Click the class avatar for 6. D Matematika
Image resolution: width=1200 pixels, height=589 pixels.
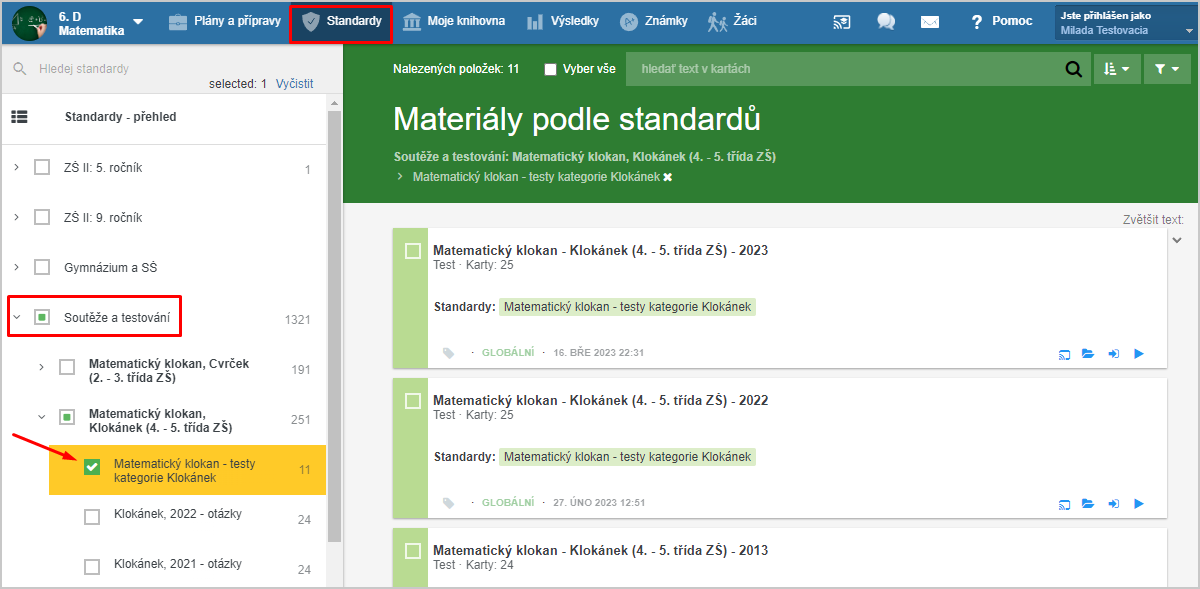tap(30, 21)
